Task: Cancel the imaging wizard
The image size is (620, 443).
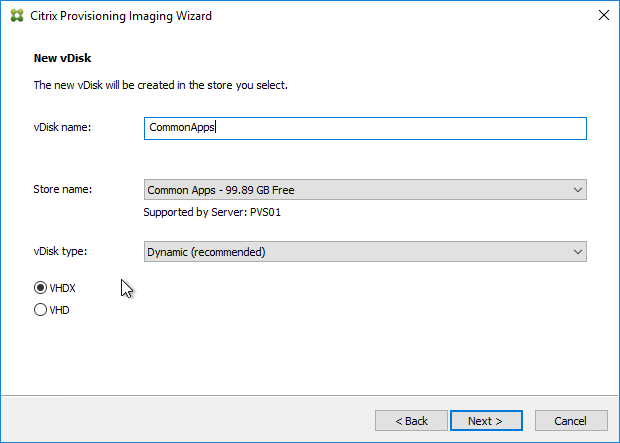Action: 571,420
